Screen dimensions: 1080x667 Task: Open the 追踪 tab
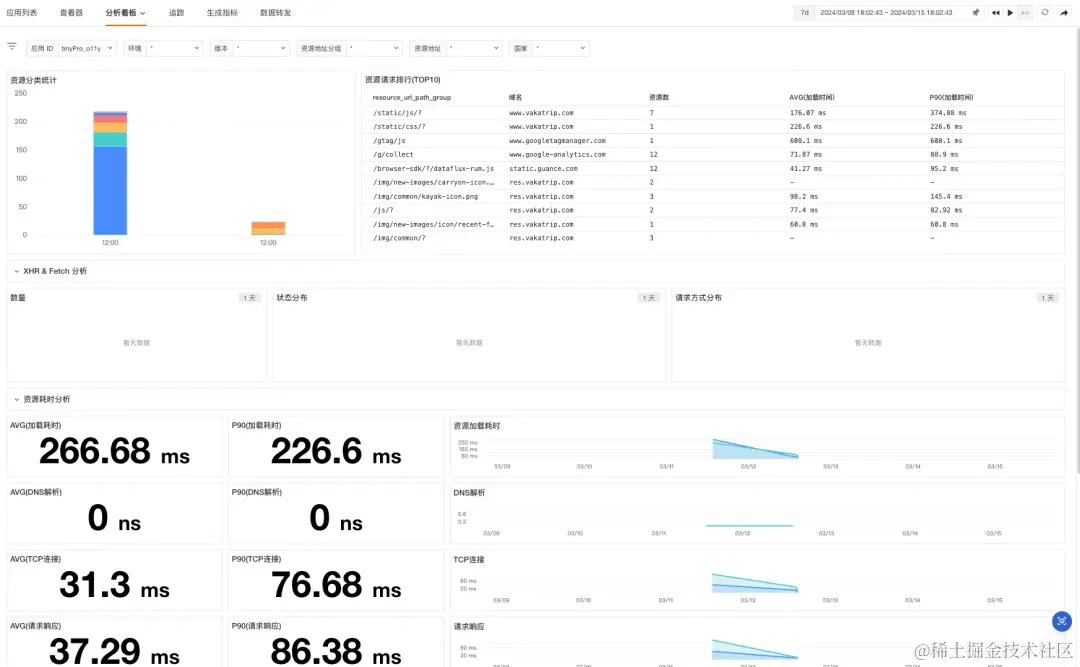click(x=176, y=12)
